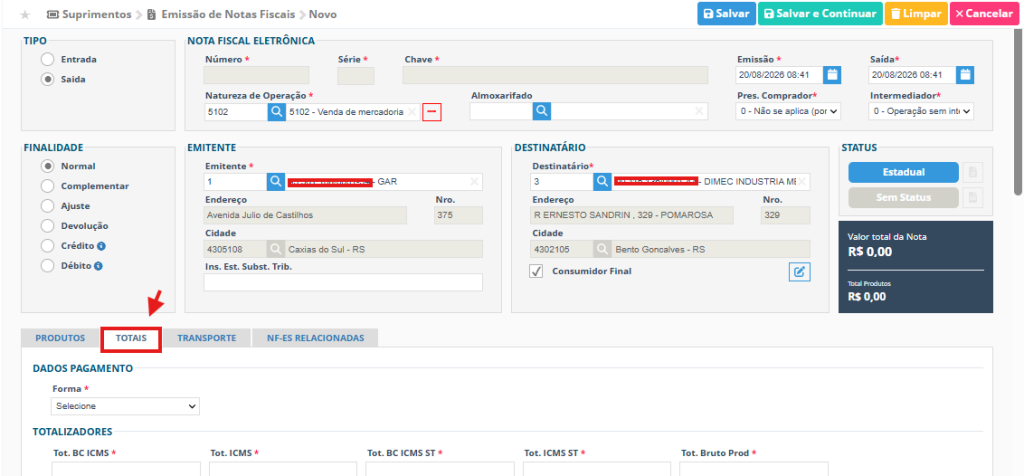Image resolution: width=1024 pixels, height=476 pixels.
Task: Toggle the Consumidor Final checkbox
Action: (536, 272)
